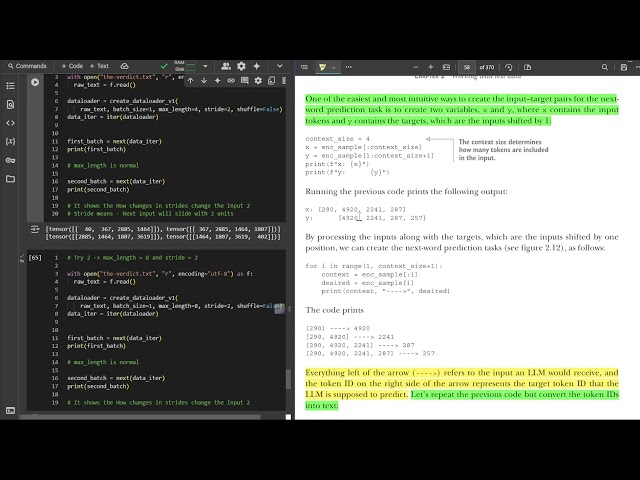Move cell down with the arrow icon
This screenshot has width=640, height=480.
click(x=204, y=81)
